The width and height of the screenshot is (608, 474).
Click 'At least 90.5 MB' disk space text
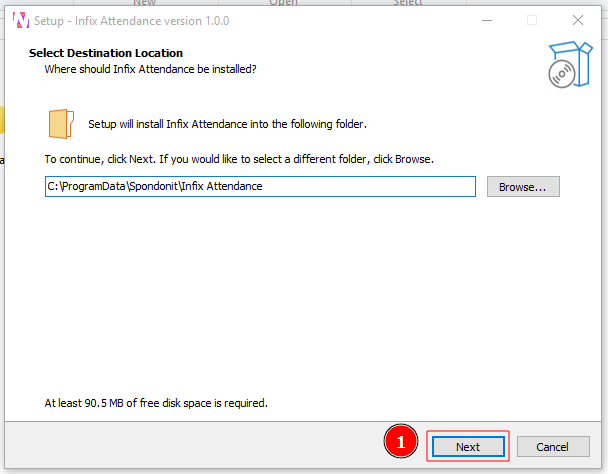(156, 403)
